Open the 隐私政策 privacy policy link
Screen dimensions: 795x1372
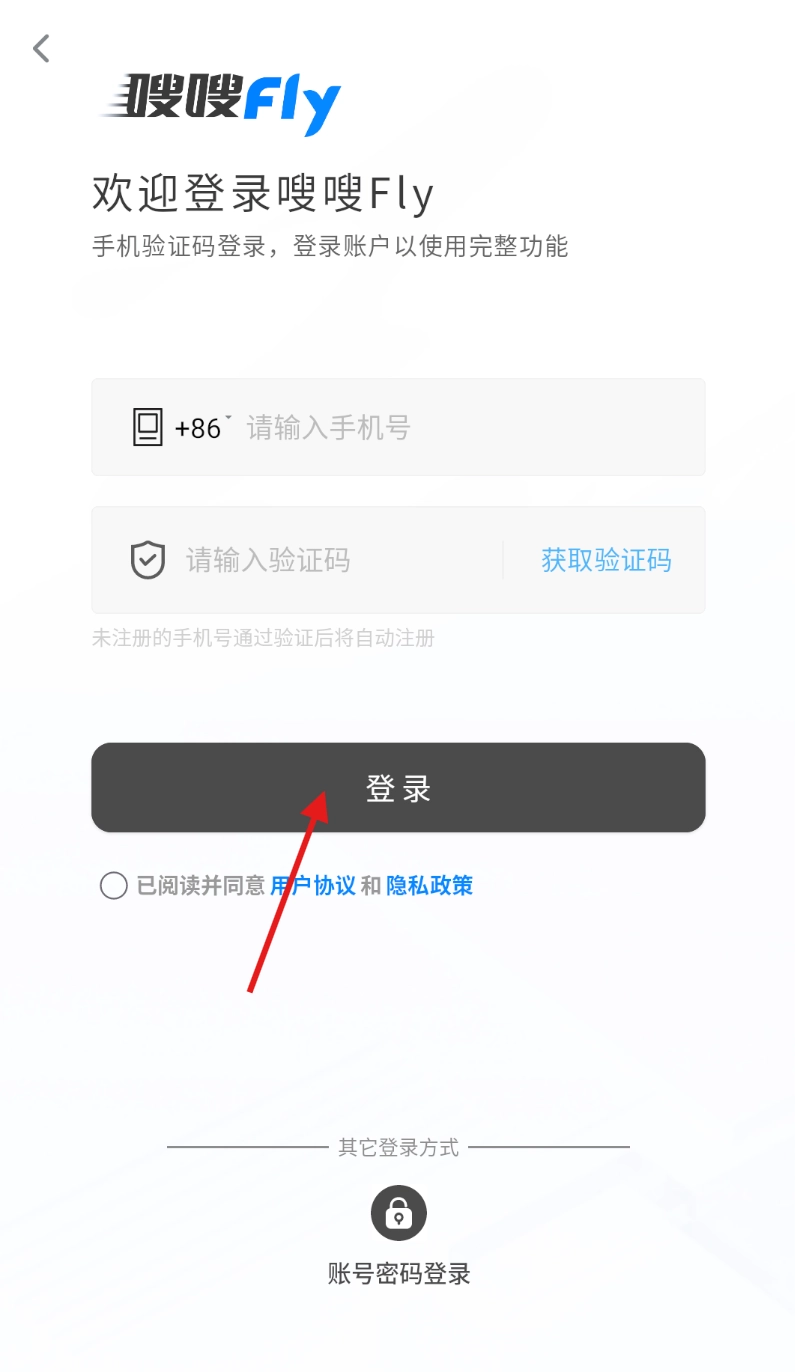pos(430,885)
